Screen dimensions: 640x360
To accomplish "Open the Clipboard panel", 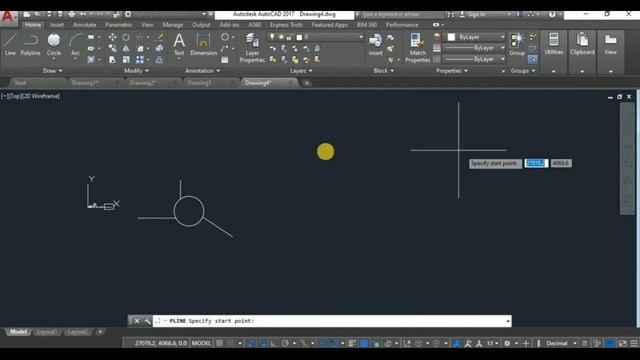I will [582, 44].
